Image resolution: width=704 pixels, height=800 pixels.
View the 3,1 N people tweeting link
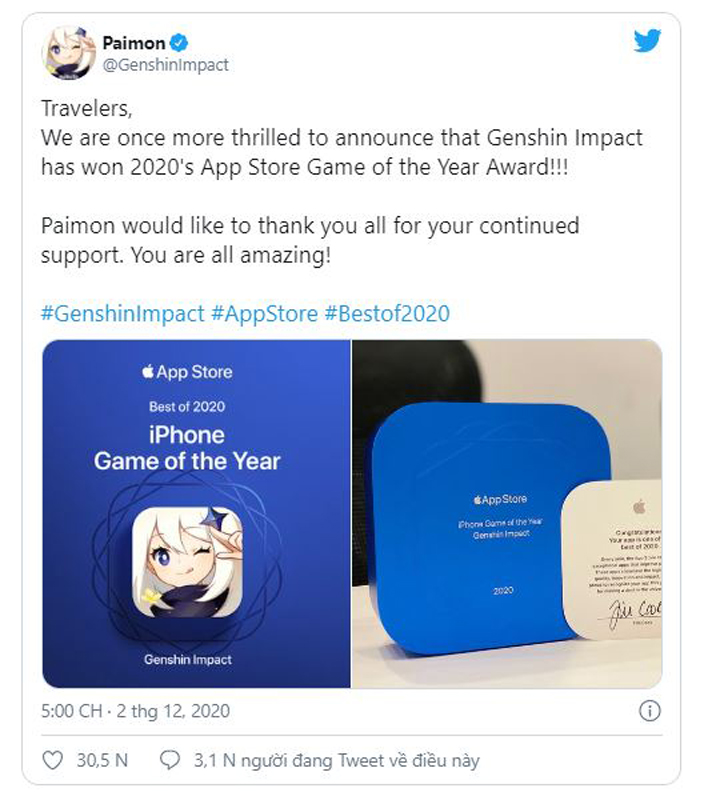point(336,761)
